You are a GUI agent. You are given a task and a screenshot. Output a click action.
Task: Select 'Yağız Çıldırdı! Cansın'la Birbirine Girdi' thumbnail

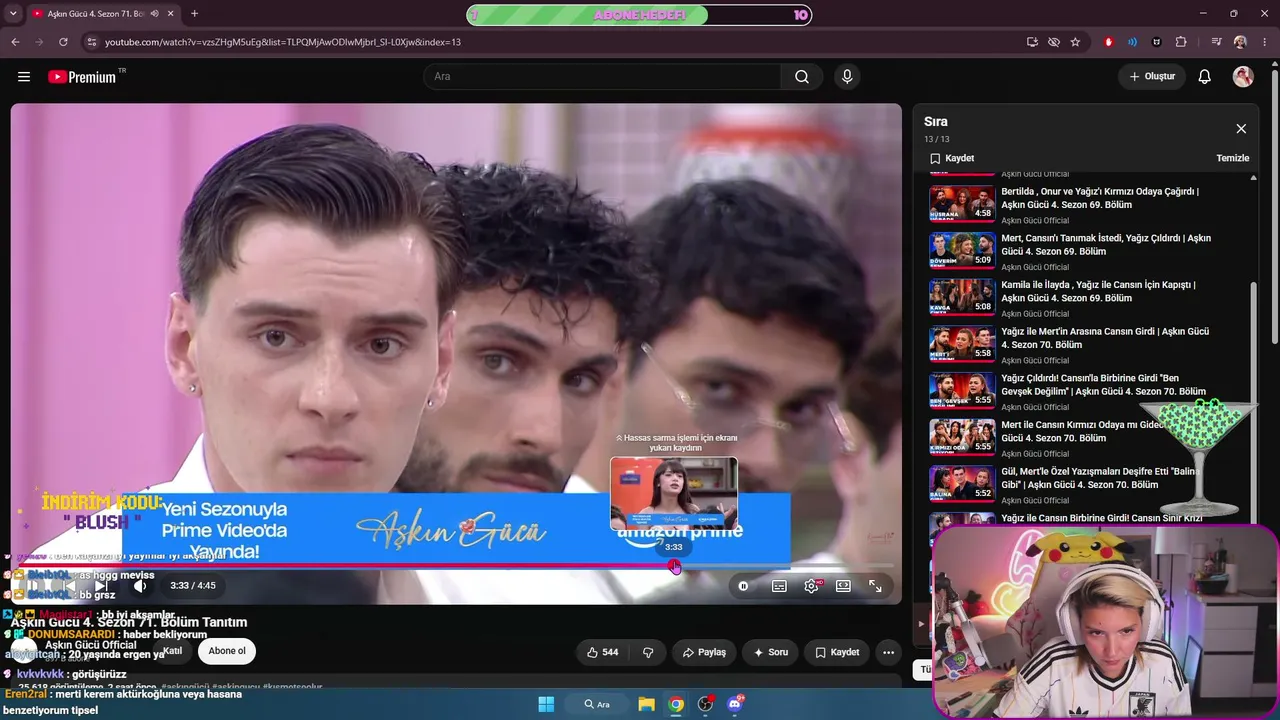(962, 390)
